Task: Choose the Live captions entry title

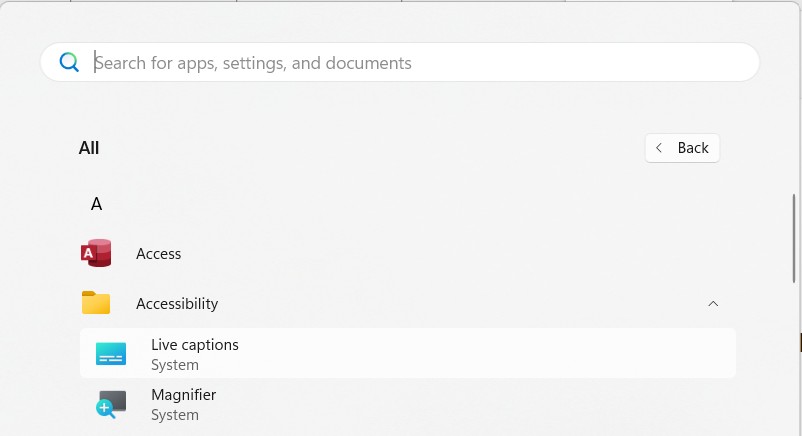Action: 195,345
